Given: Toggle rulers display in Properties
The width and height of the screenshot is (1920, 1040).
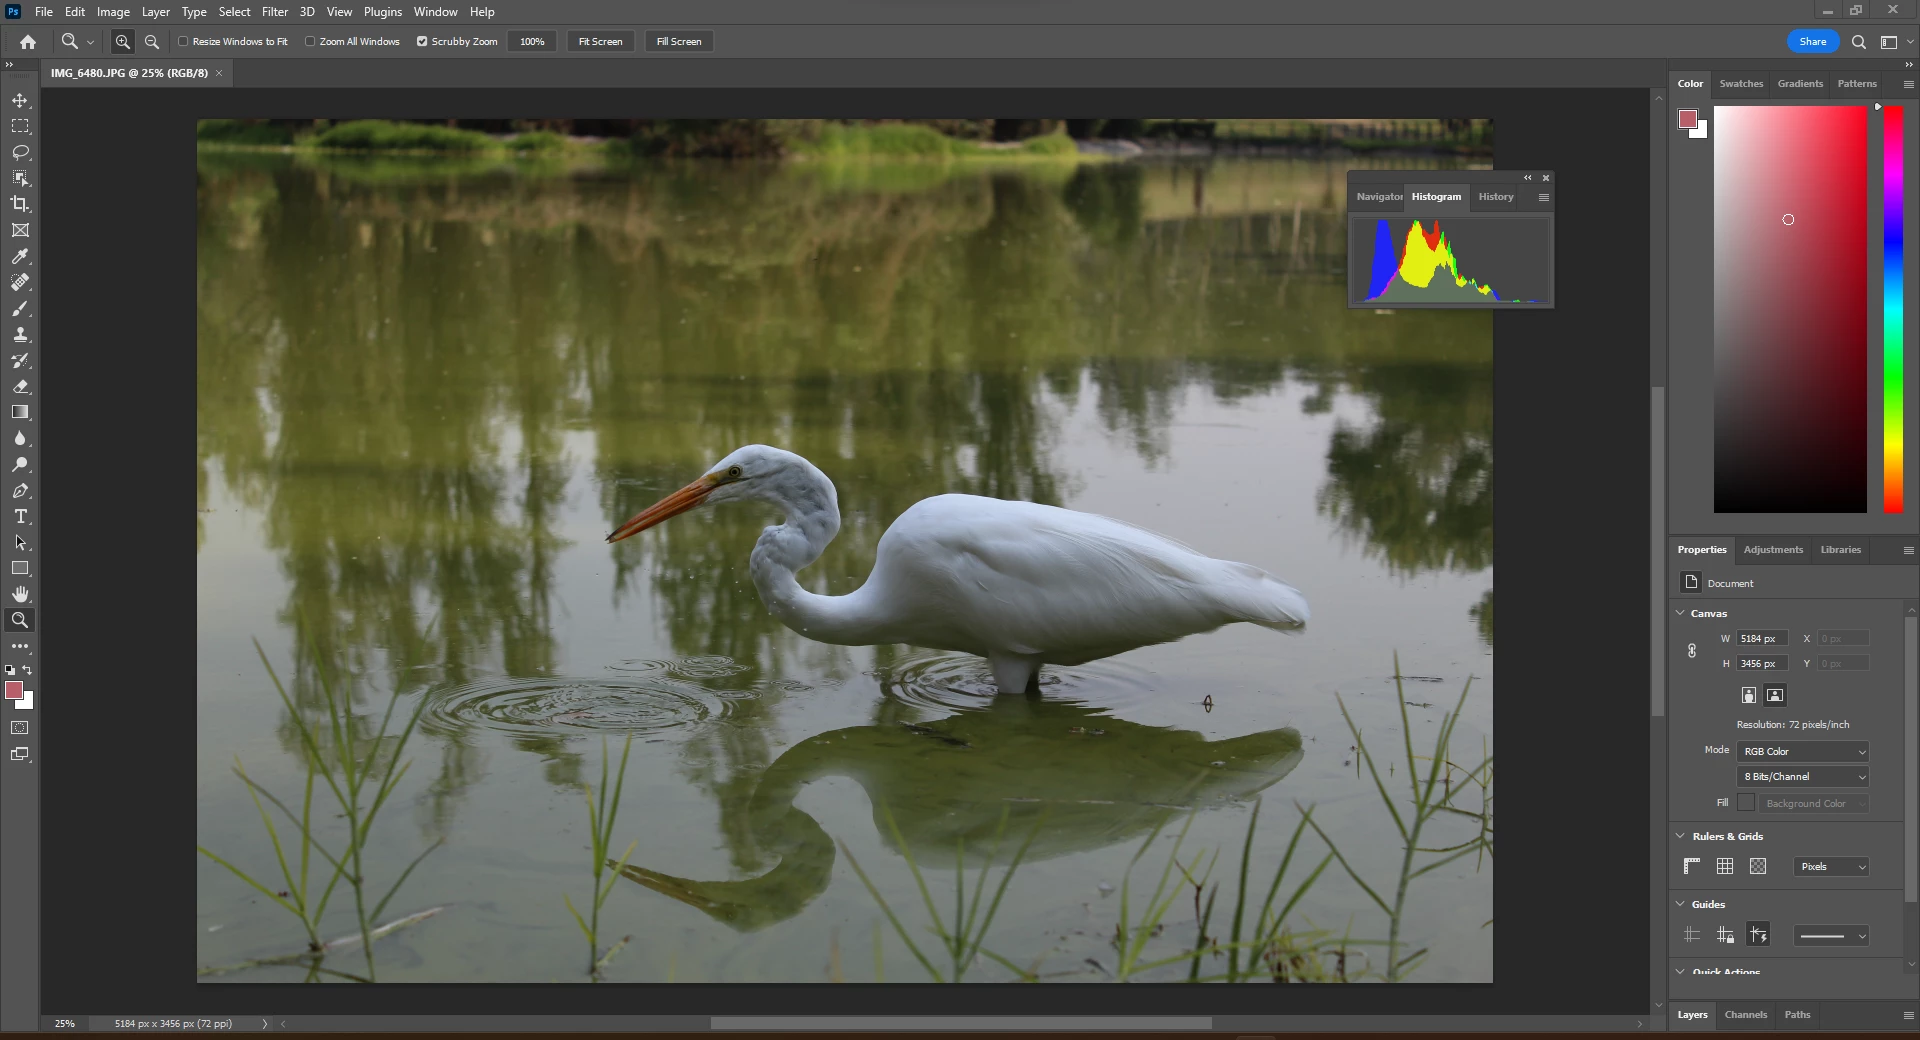Looking at the screenshot, I should [1692, 866].
